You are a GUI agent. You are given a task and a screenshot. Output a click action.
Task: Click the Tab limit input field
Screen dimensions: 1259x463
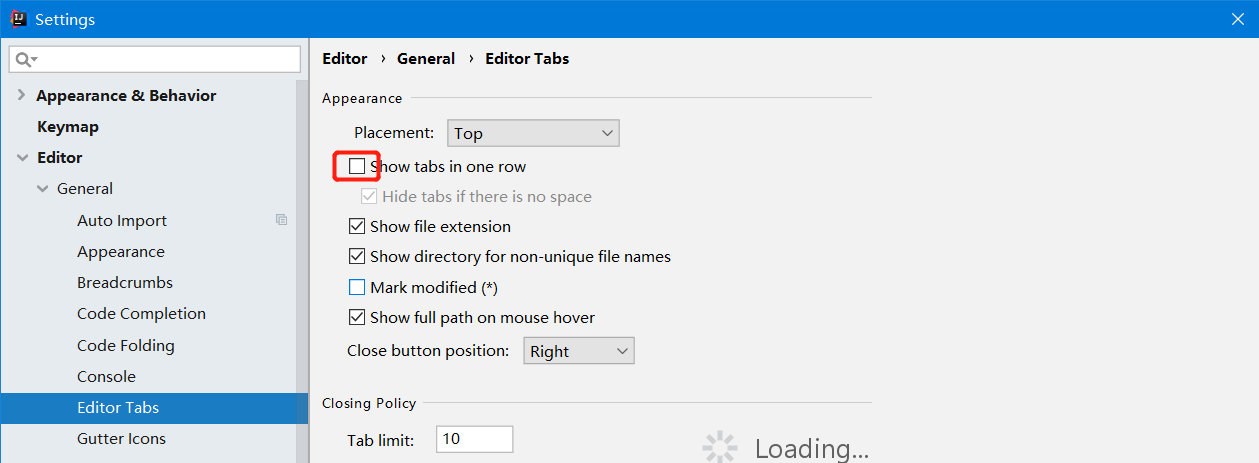(474, 439)
